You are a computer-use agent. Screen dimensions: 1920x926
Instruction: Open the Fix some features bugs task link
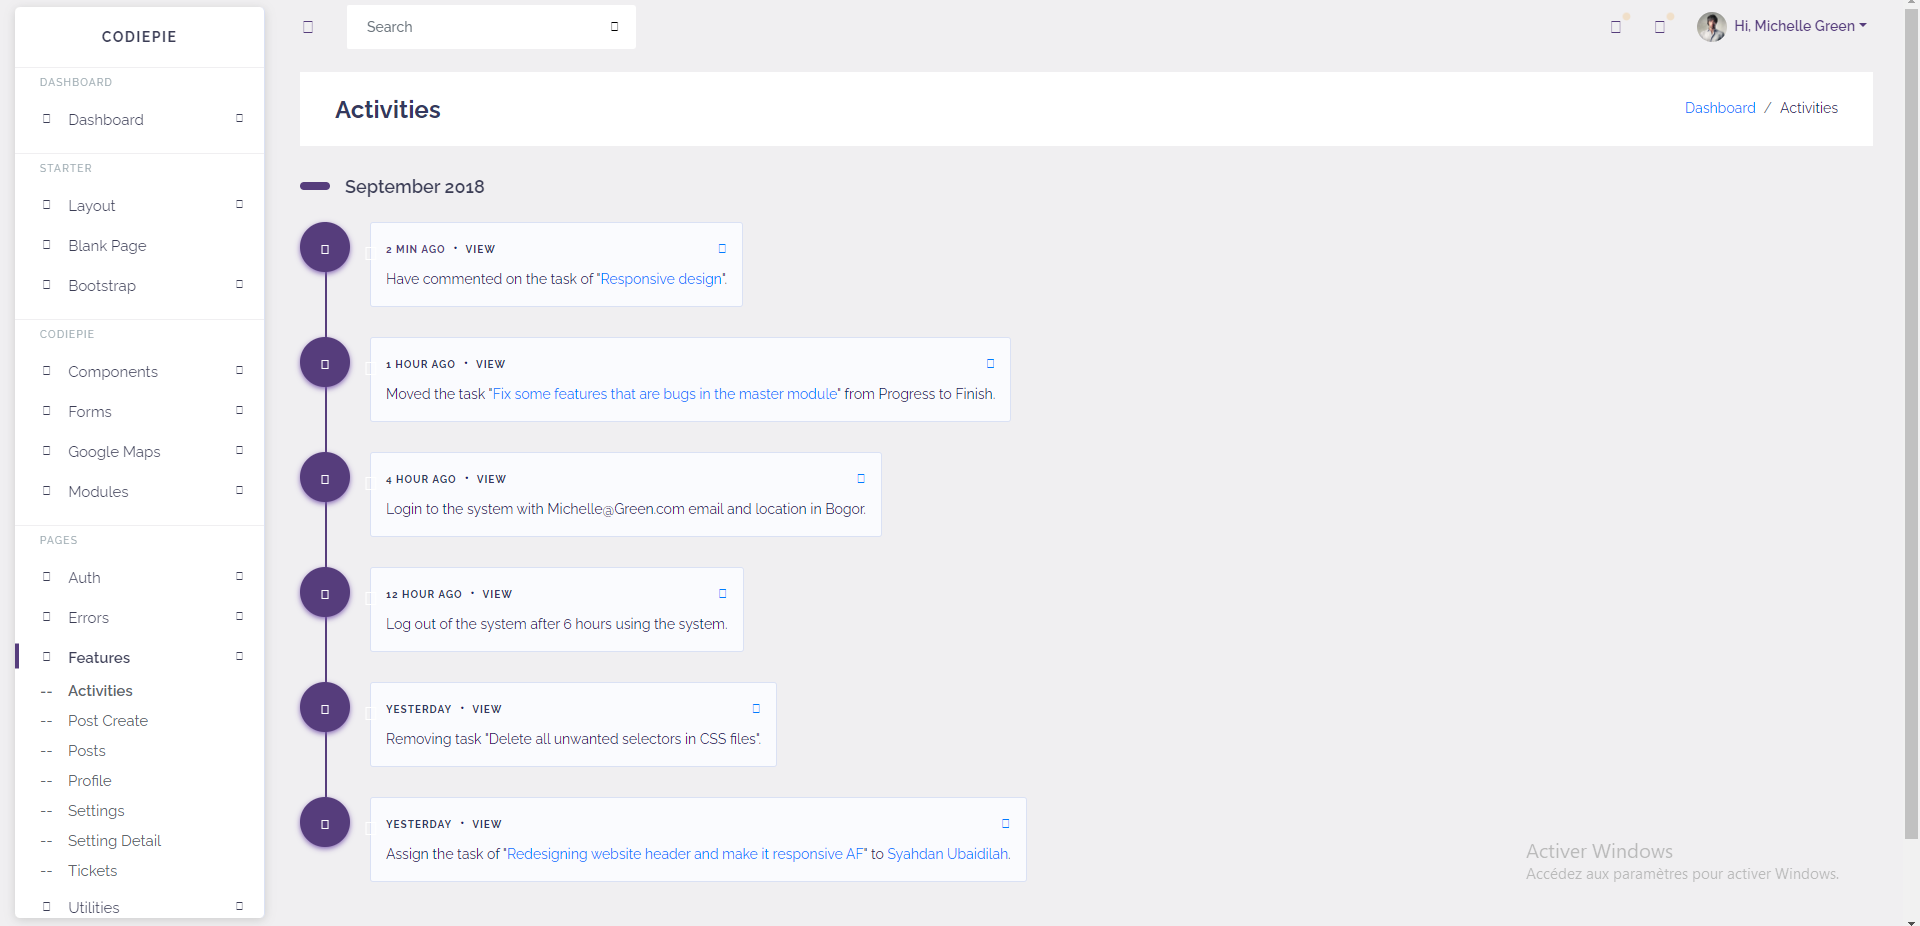click(x=665, y=394)
